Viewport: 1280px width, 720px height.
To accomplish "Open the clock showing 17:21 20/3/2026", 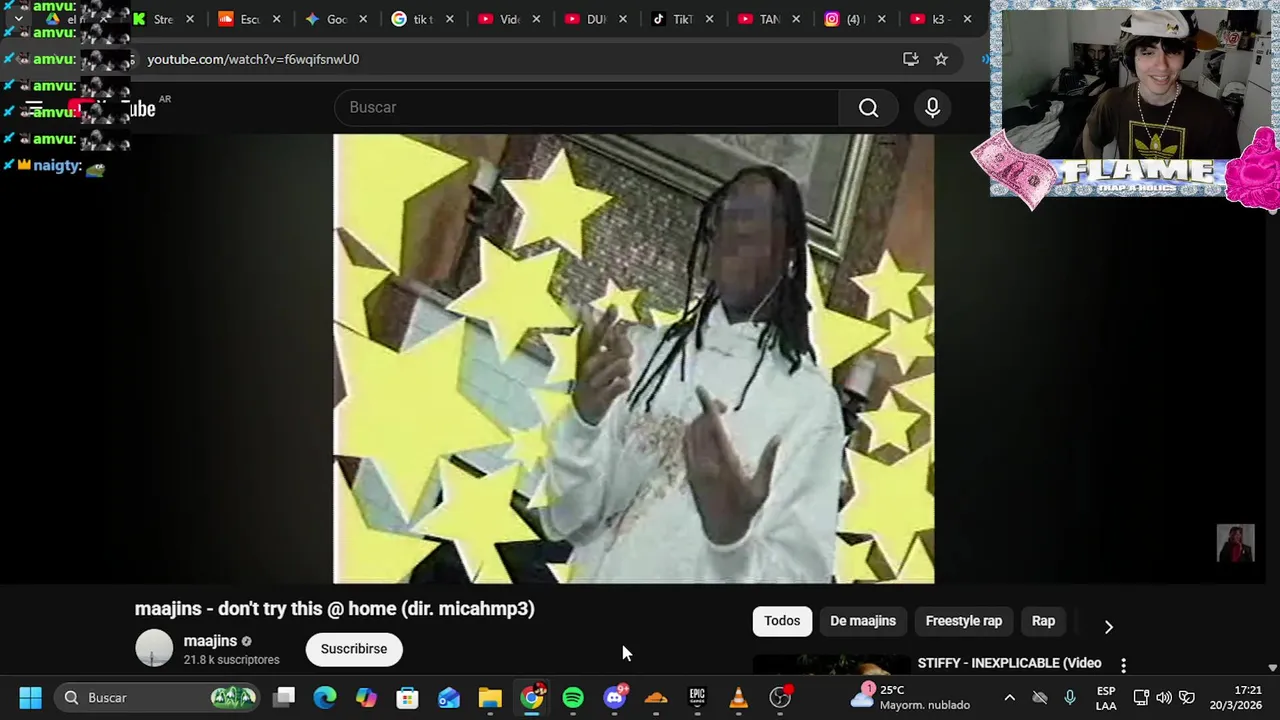I will 1235,697.
